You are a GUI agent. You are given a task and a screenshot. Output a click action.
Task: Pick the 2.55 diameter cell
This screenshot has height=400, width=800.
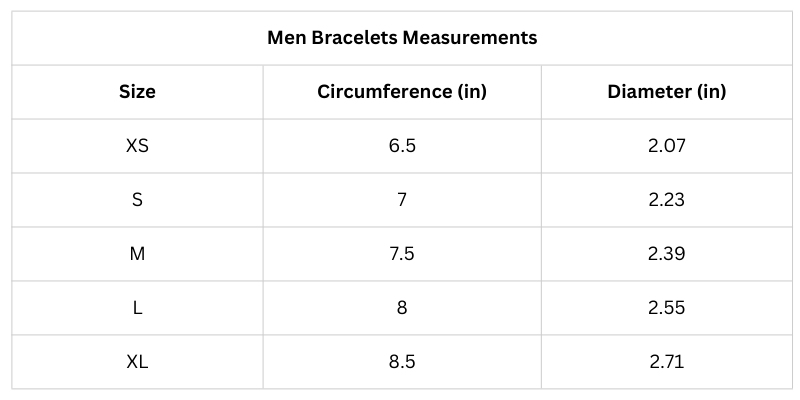point(667,308)
